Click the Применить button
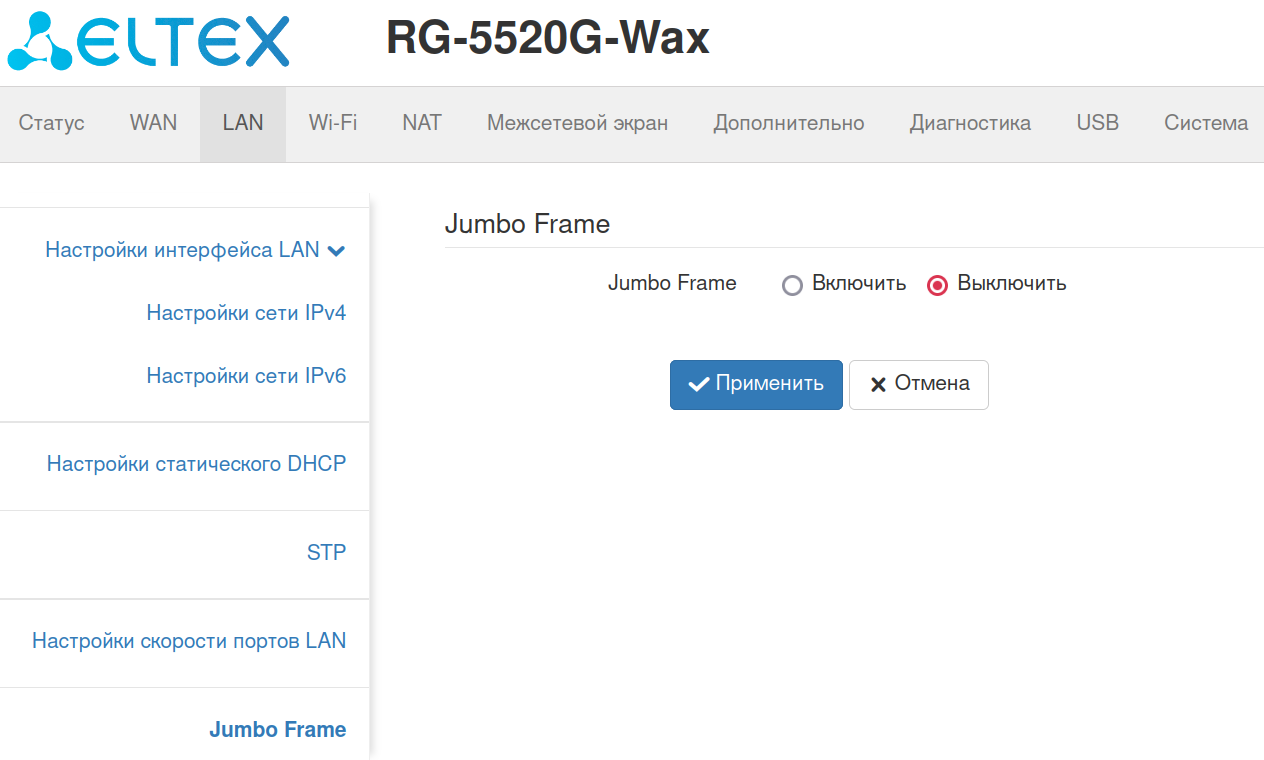This screenshot has height=760, width=1264. coord(756,385)
